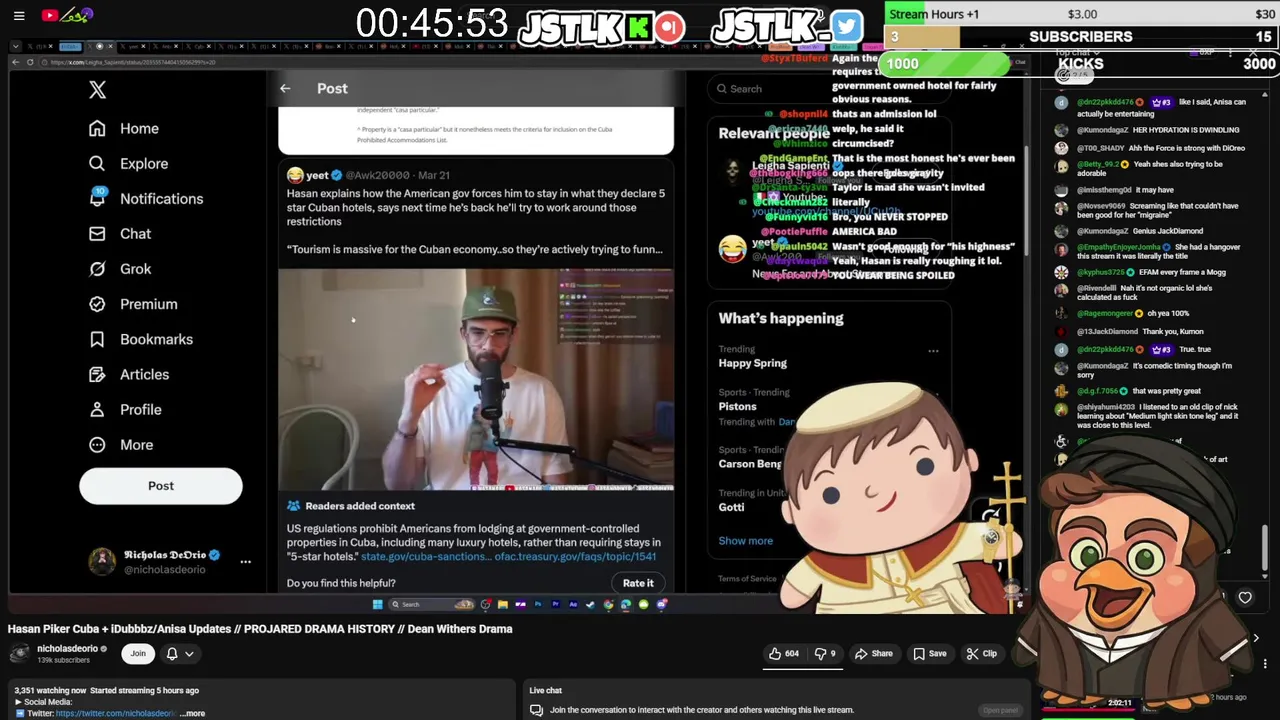The height and width of the screenshot is (720, 1280).
Task: Click the nicholasdeorio channel avatar
Action: [x=19, y=653]
